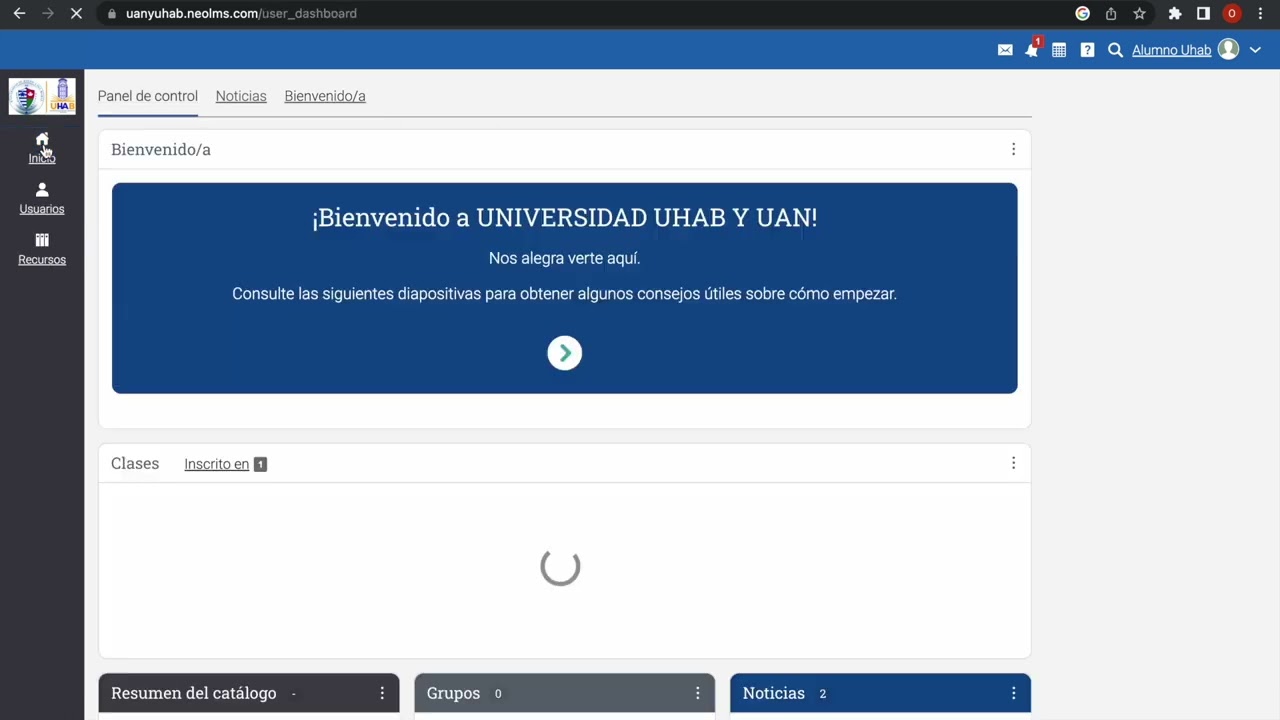Screen dimensions: 1280x720
Task: Open the help question mark icon
Action: coord(1087,50)
